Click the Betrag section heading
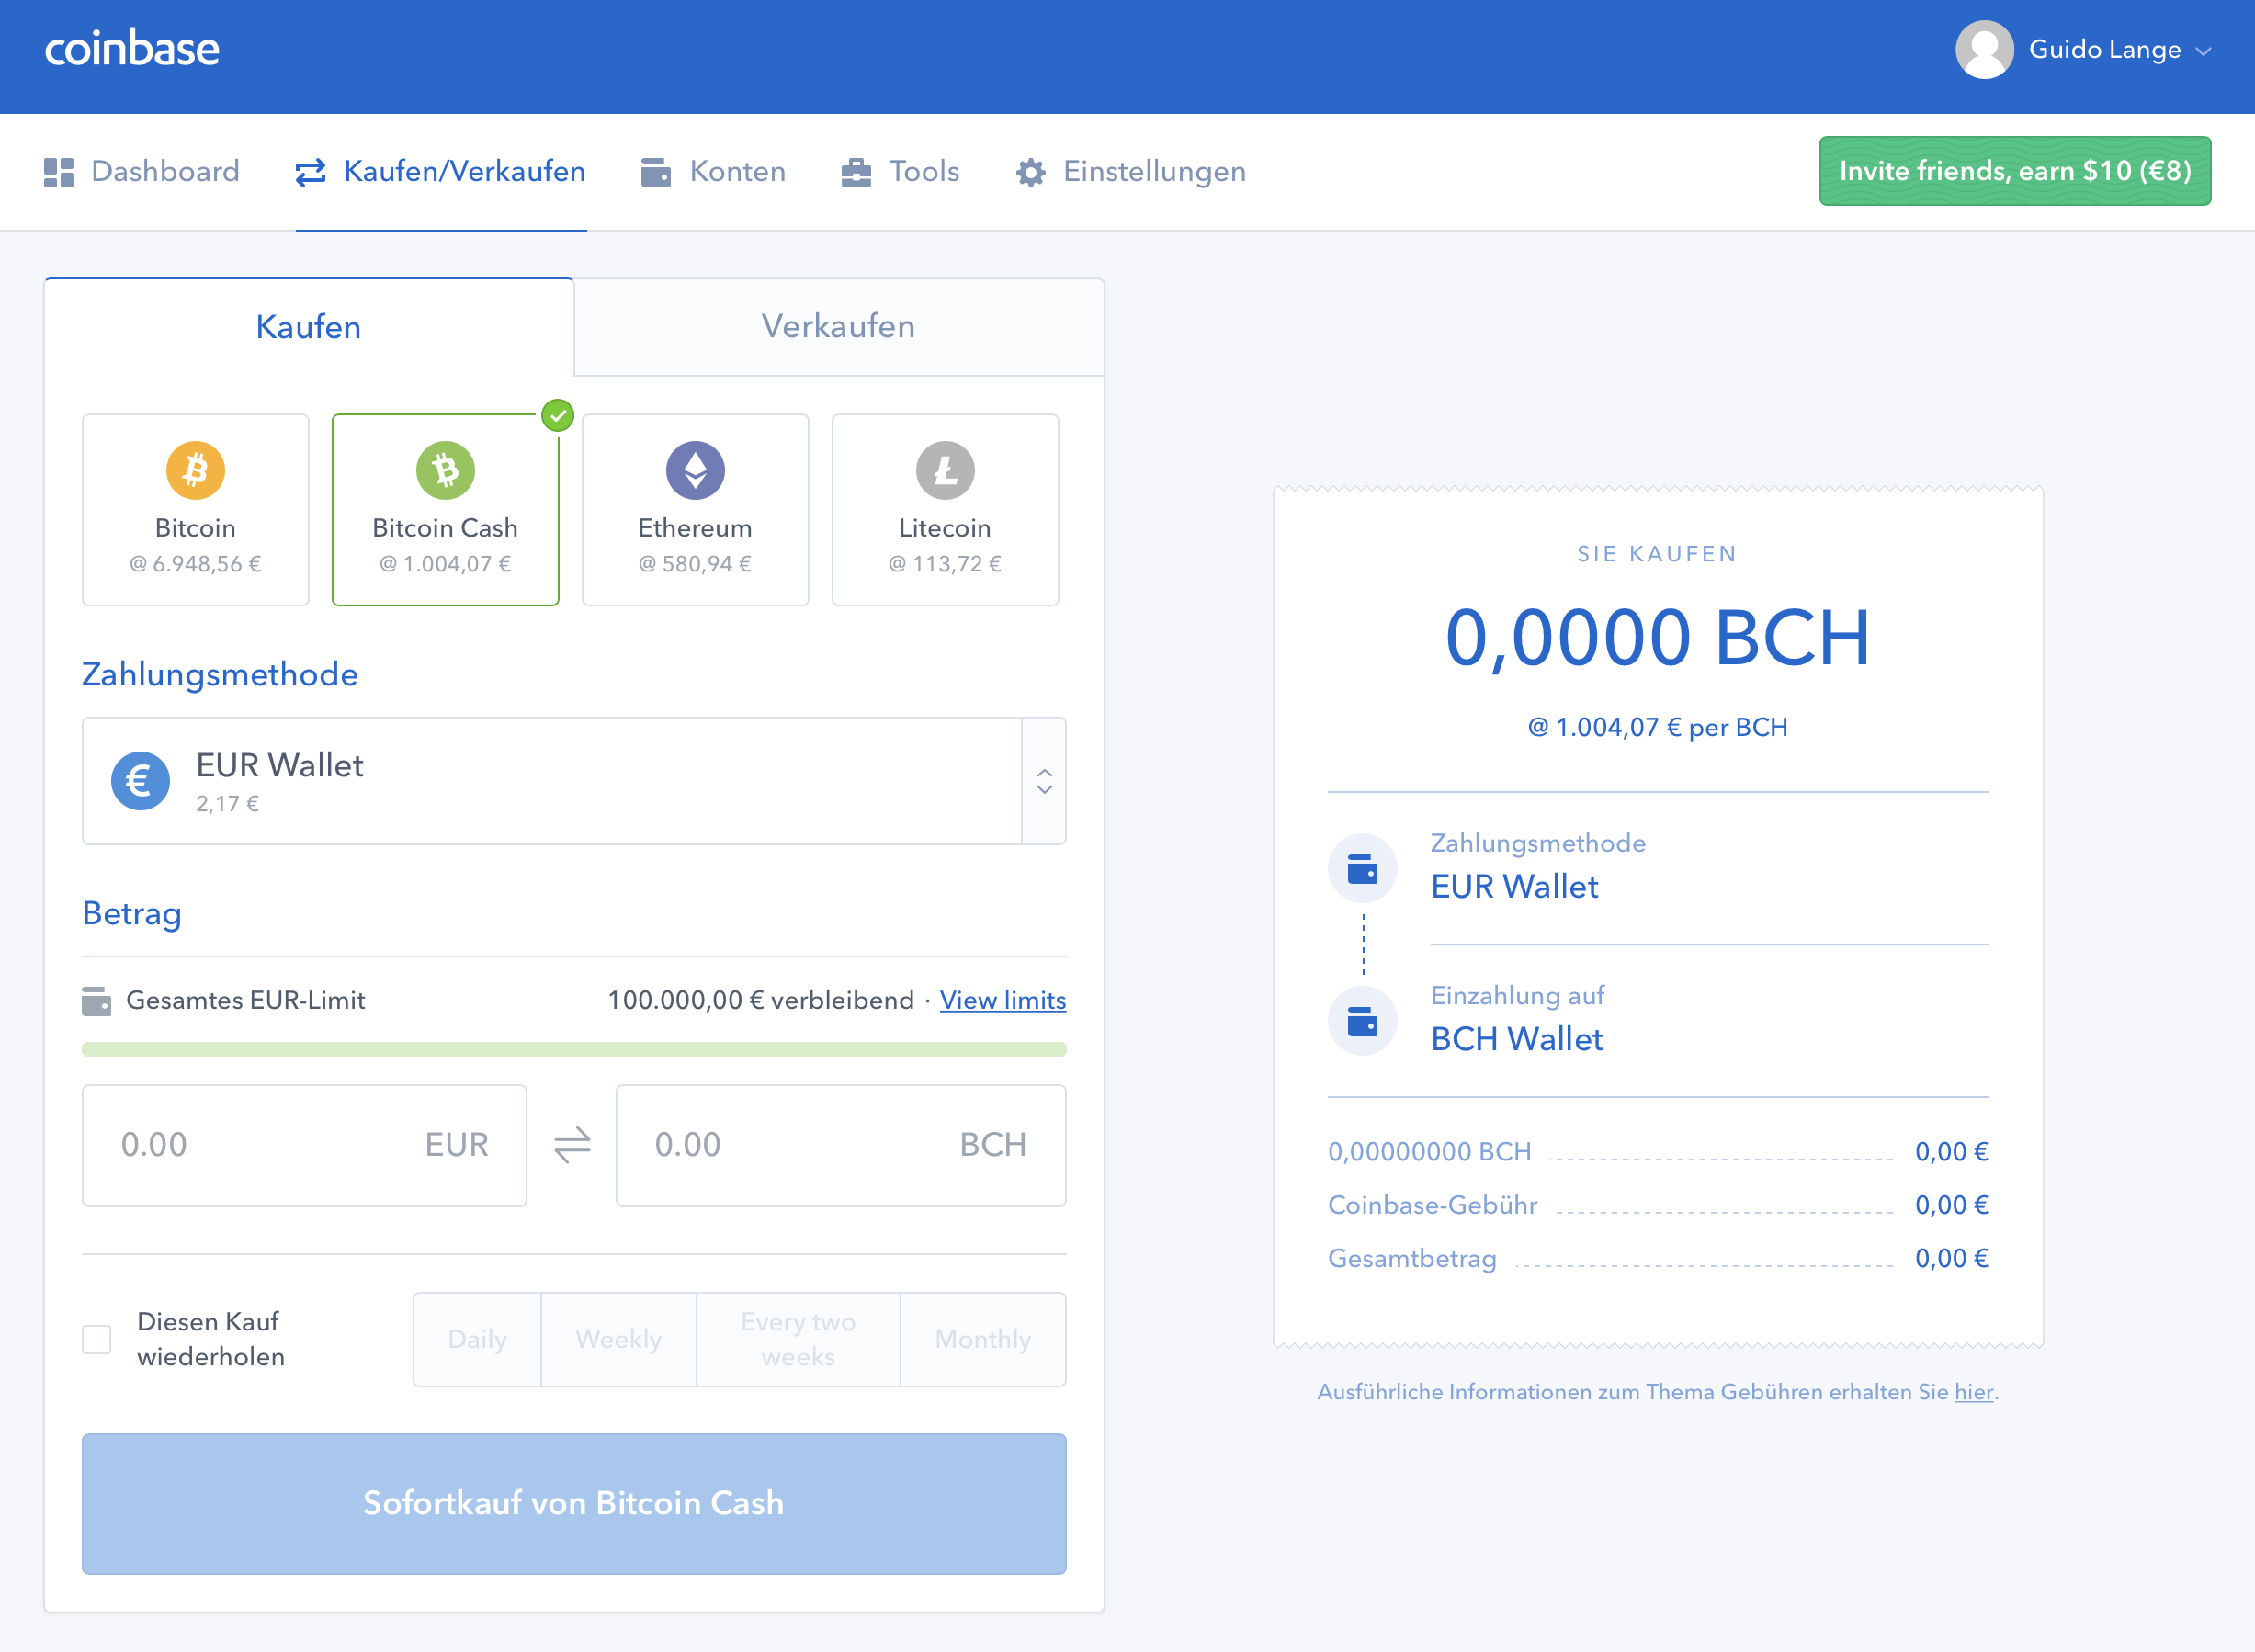This screenshot has width=2255, height=1652. pyautogui.click(x=132, y=913)
